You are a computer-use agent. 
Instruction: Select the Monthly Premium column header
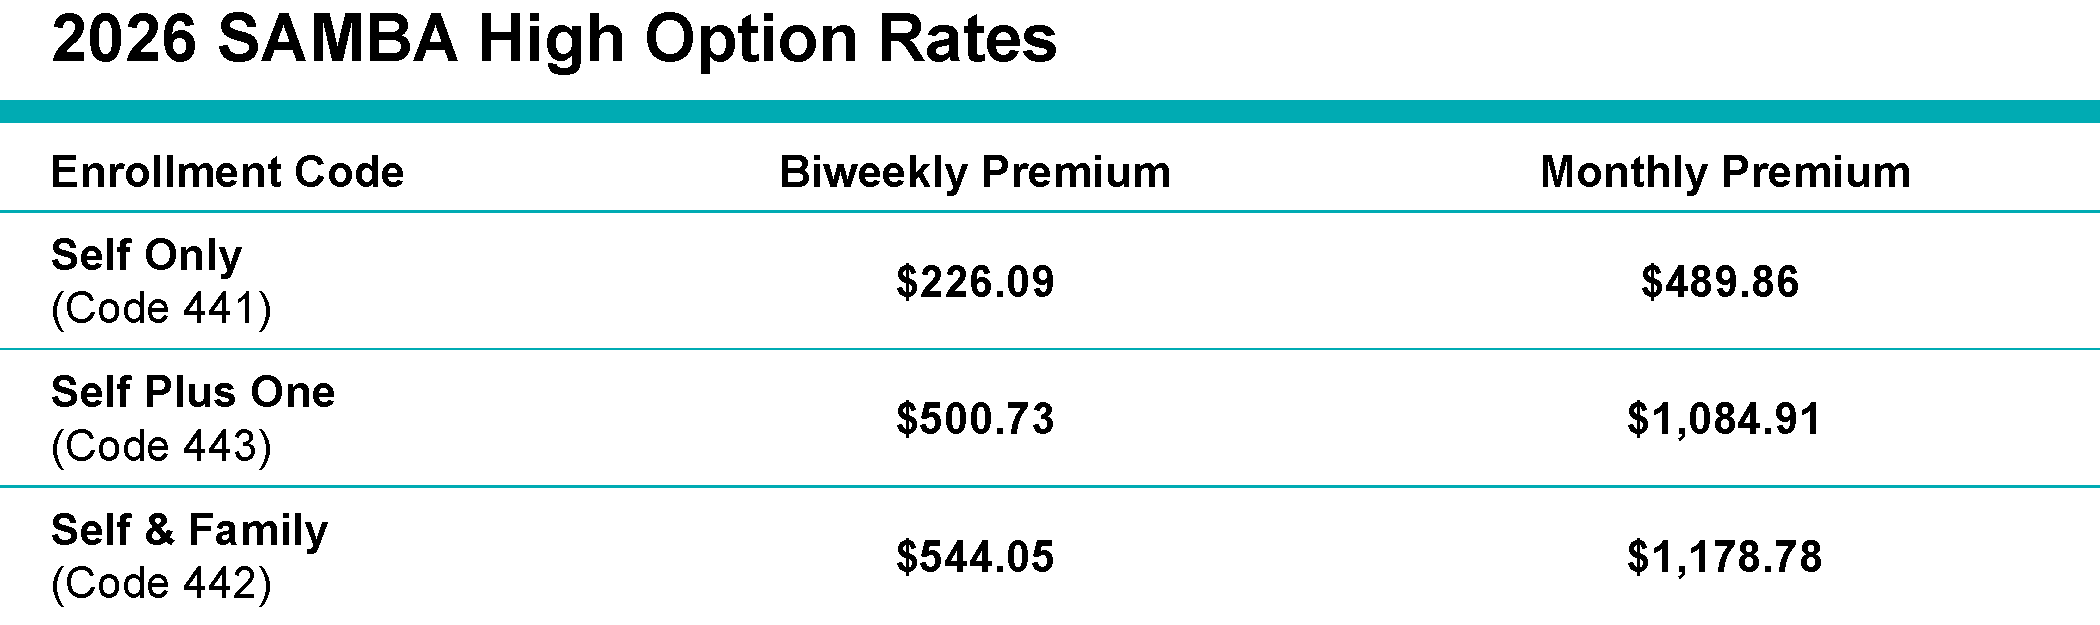click(1725, 172)
